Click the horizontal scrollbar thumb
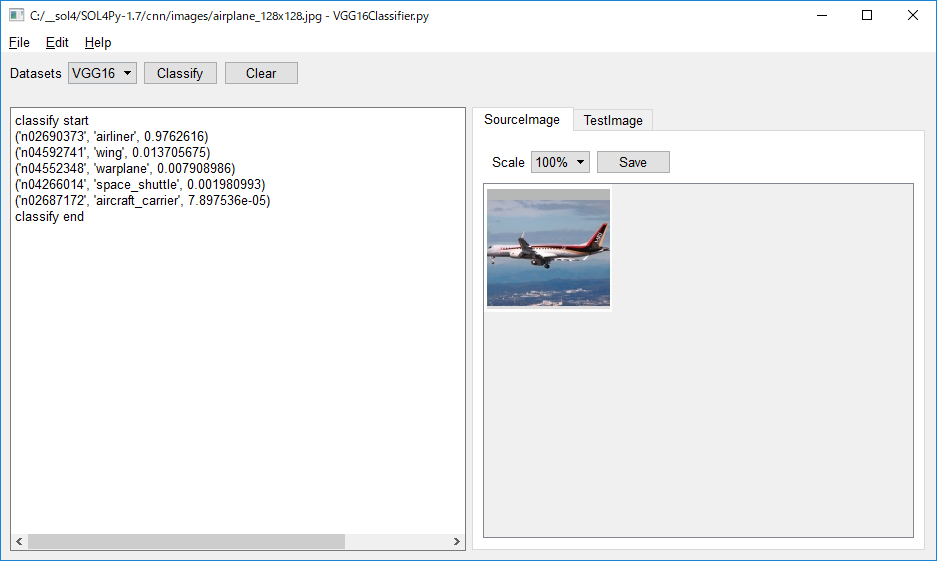 (186, 541)
